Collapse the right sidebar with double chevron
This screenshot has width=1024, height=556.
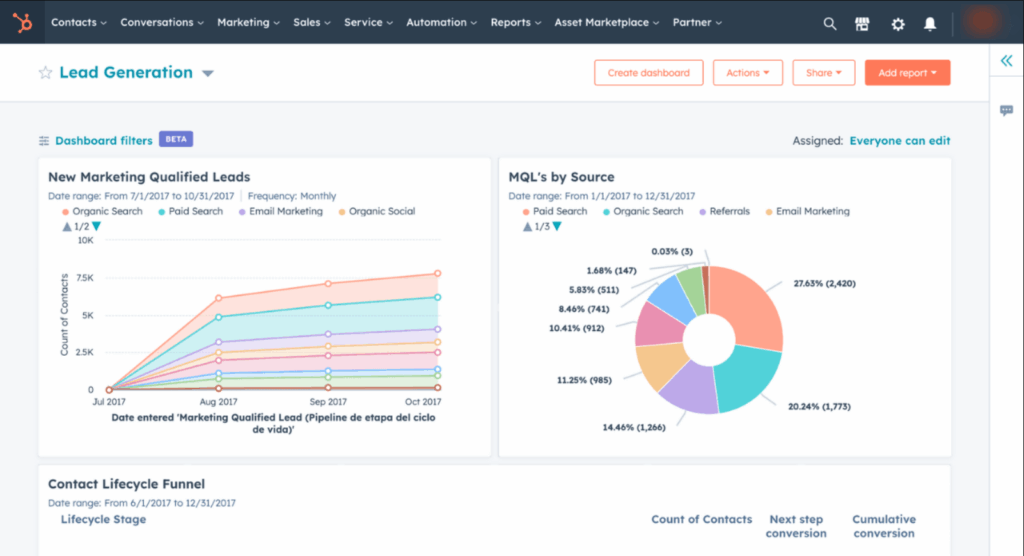click(x=1006, y=61)
